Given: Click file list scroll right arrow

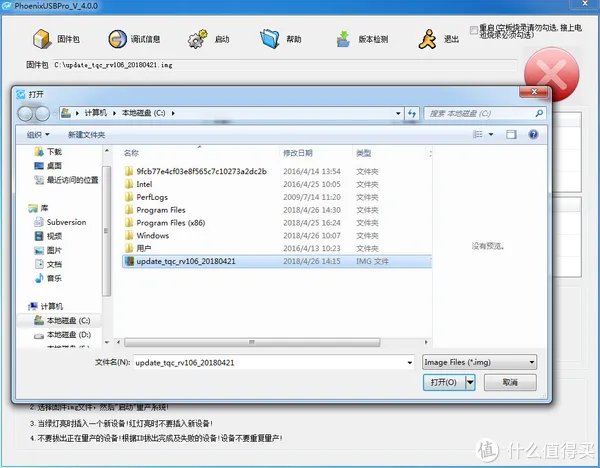Looking at the screenshot, I should [x=426, y=342].
